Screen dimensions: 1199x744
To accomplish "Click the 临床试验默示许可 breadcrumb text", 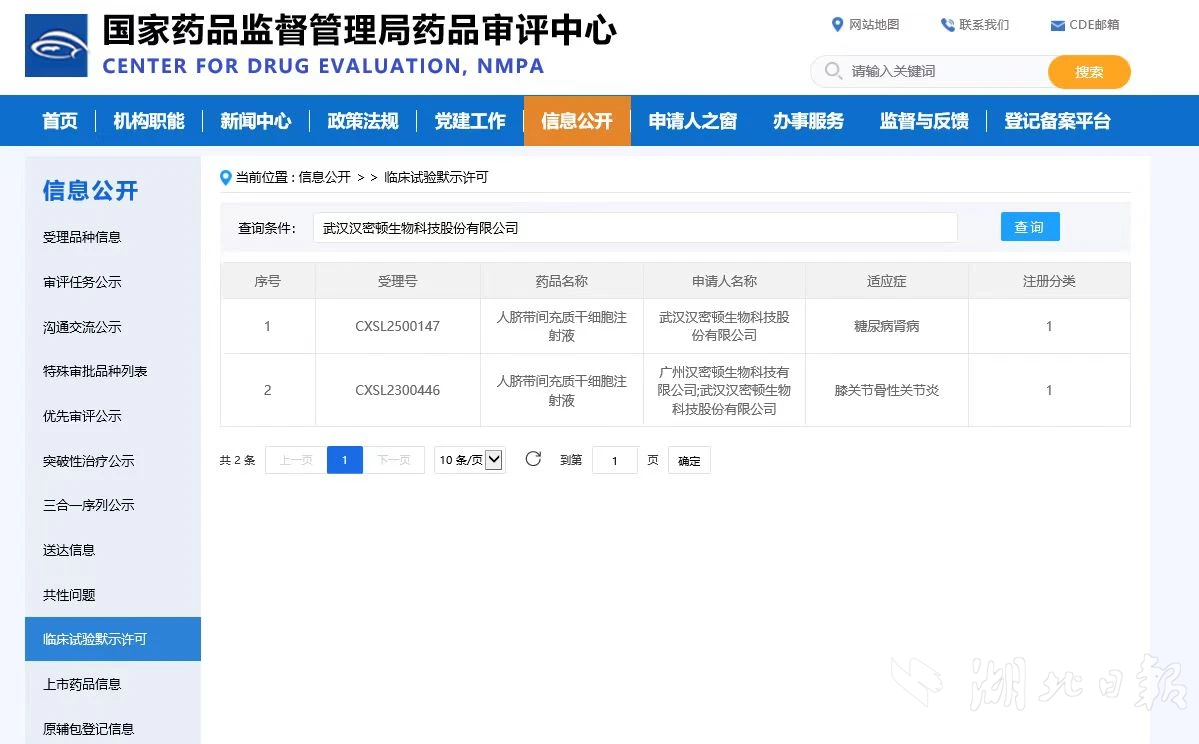I will tap(436, 177).
